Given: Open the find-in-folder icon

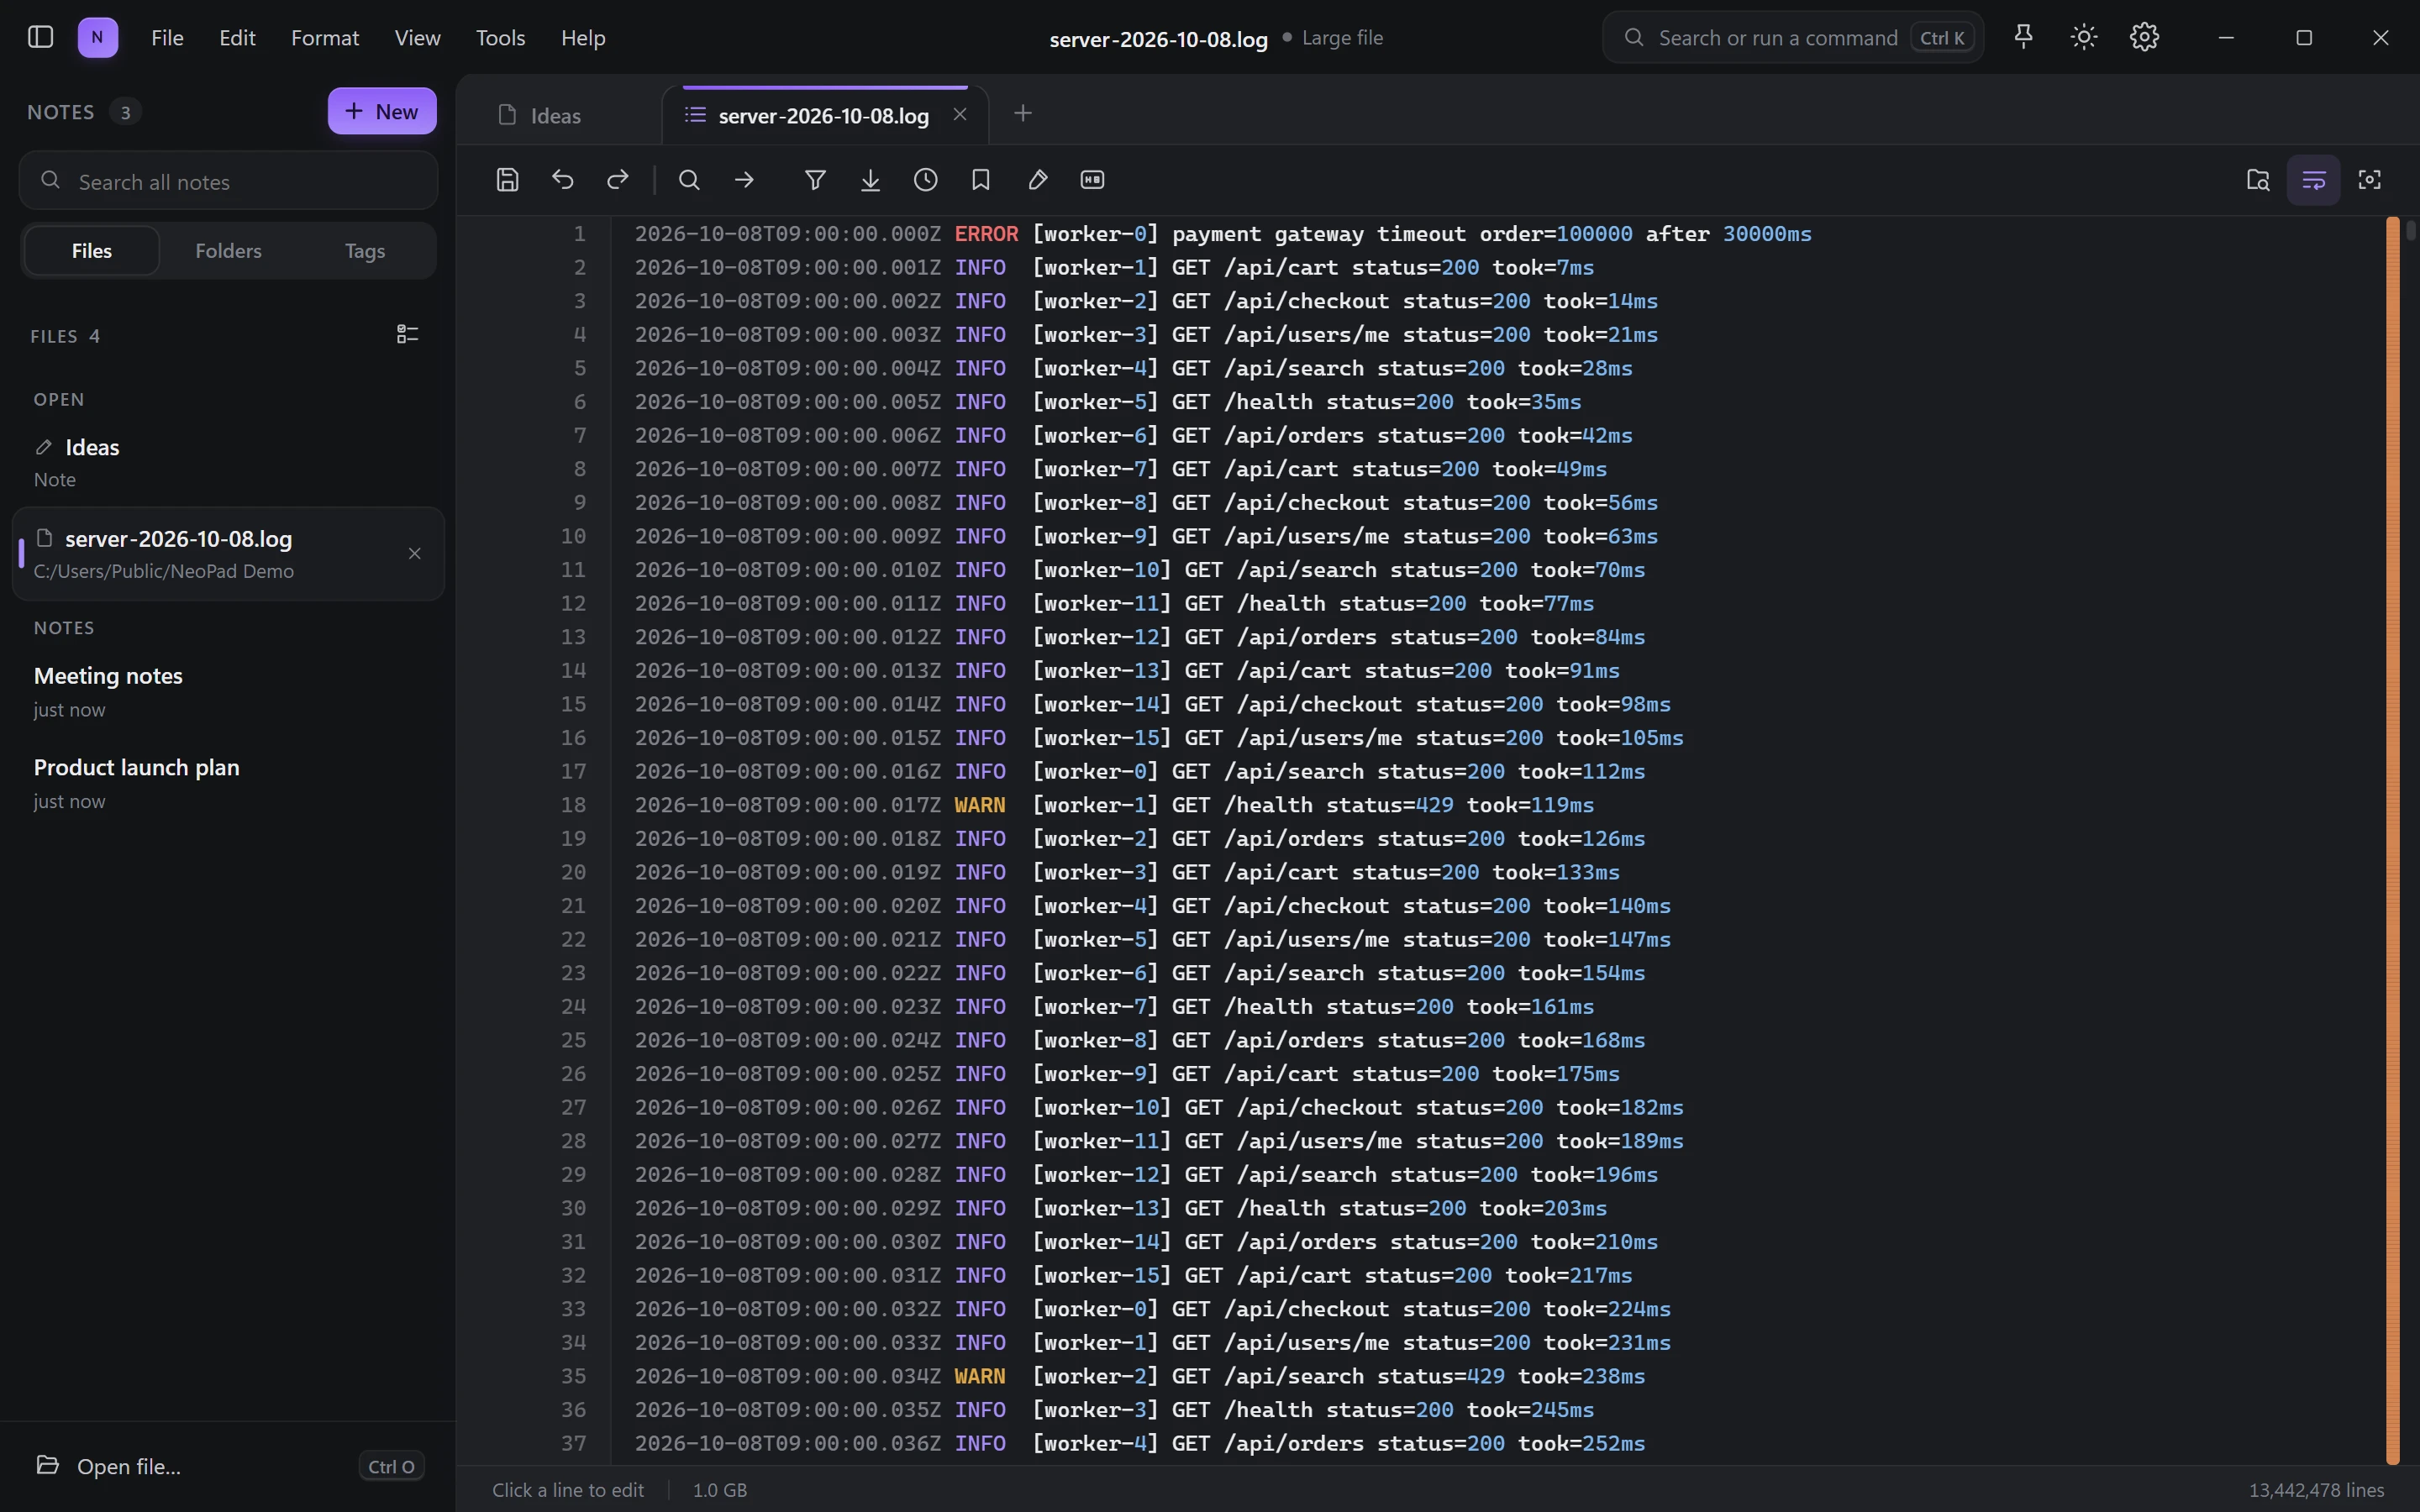Looking at the screenshot, I should [x=2257, y=180].
